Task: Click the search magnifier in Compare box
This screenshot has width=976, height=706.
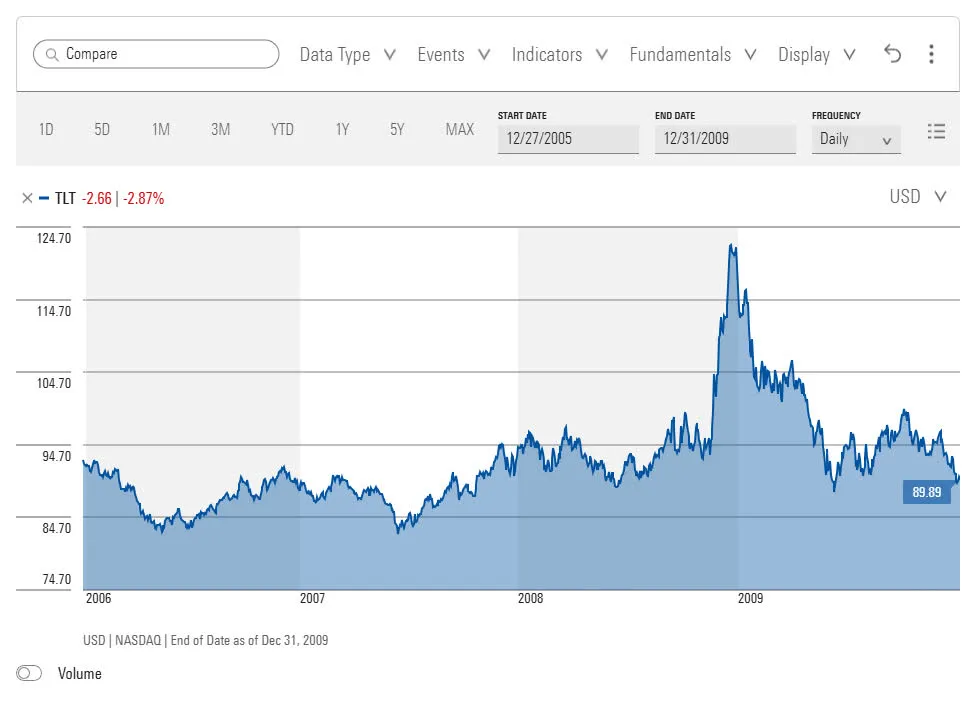Action: (52, 54)
